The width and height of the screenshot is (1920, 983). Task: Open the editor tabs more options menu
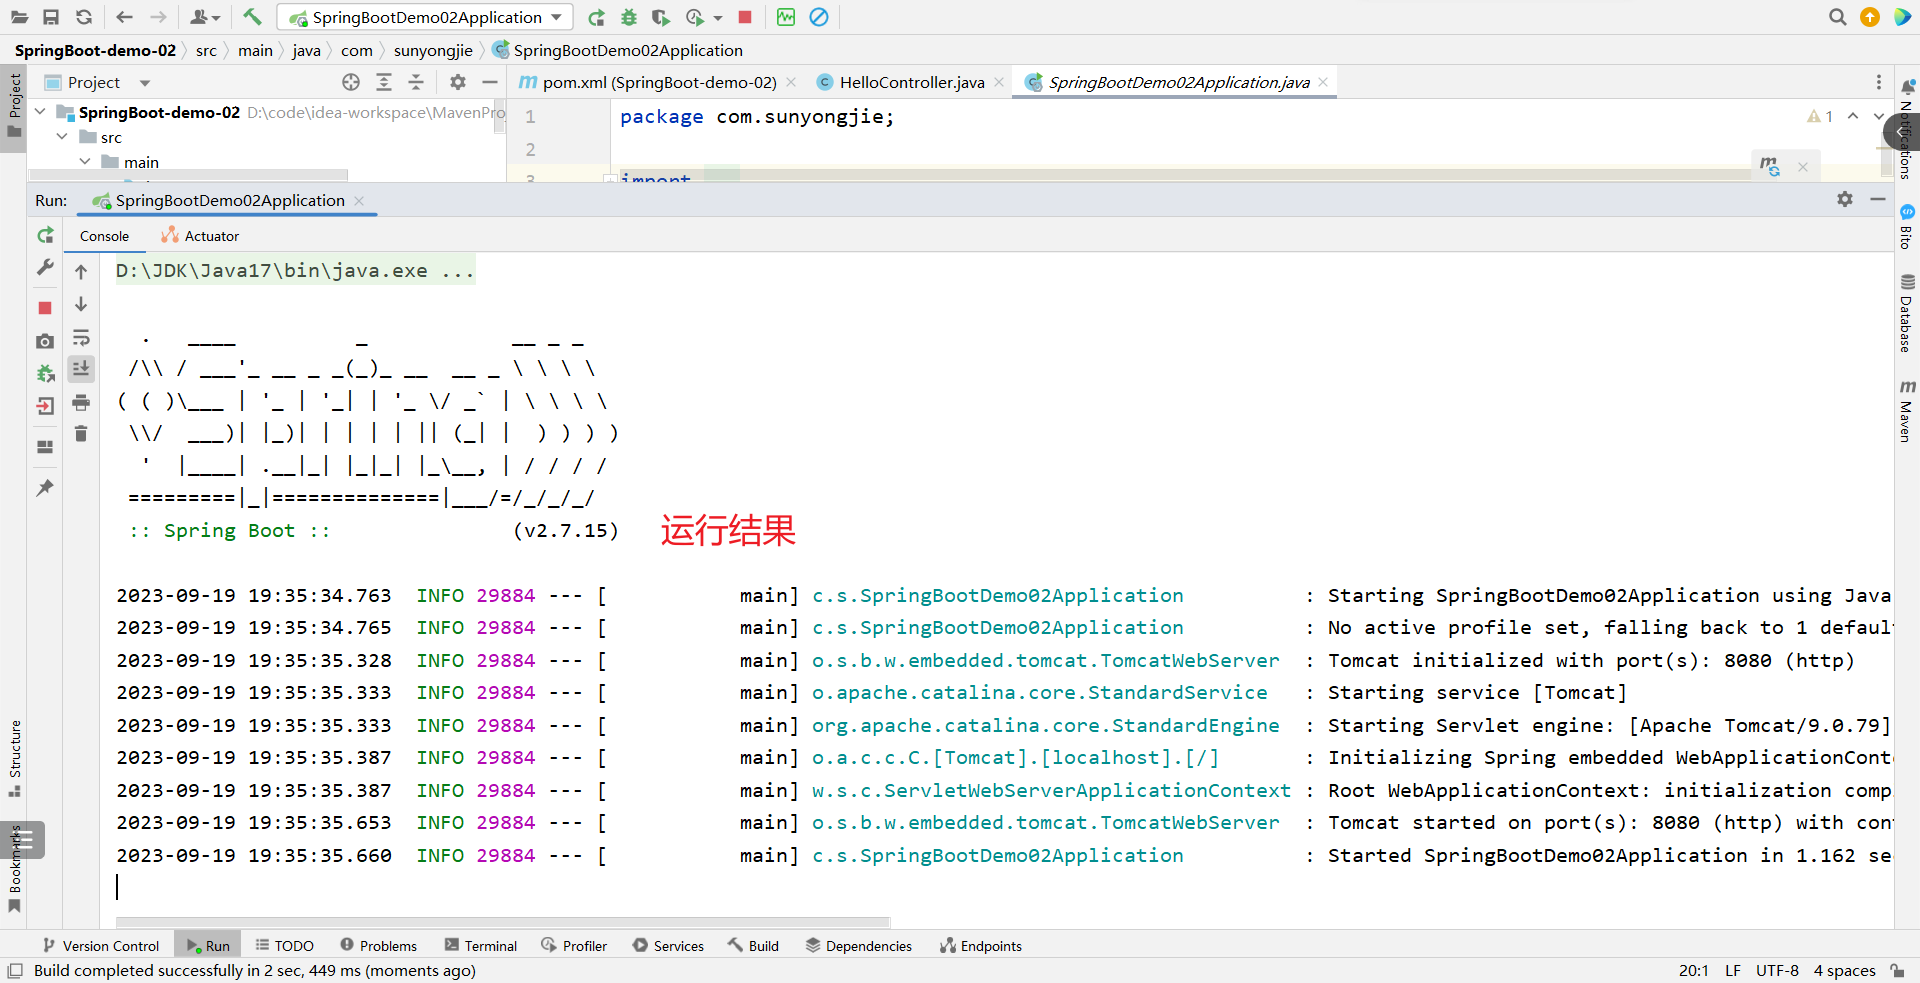click(x=1879, y=82)
